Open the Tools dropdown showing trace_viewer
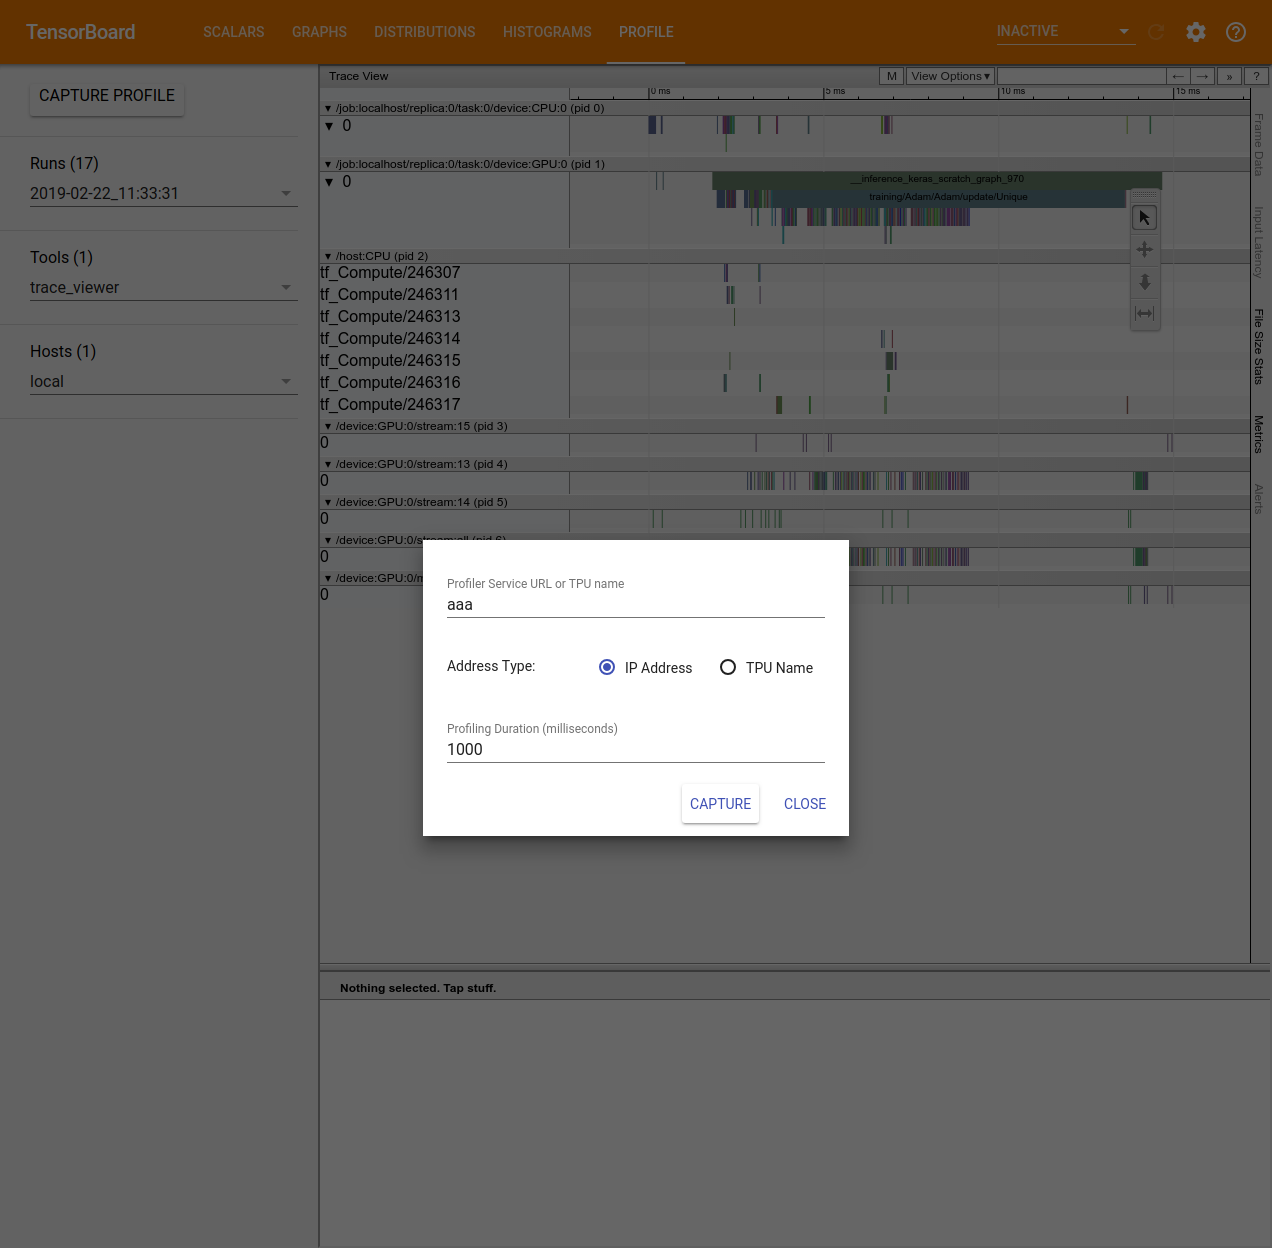 [x=164, y=287]
